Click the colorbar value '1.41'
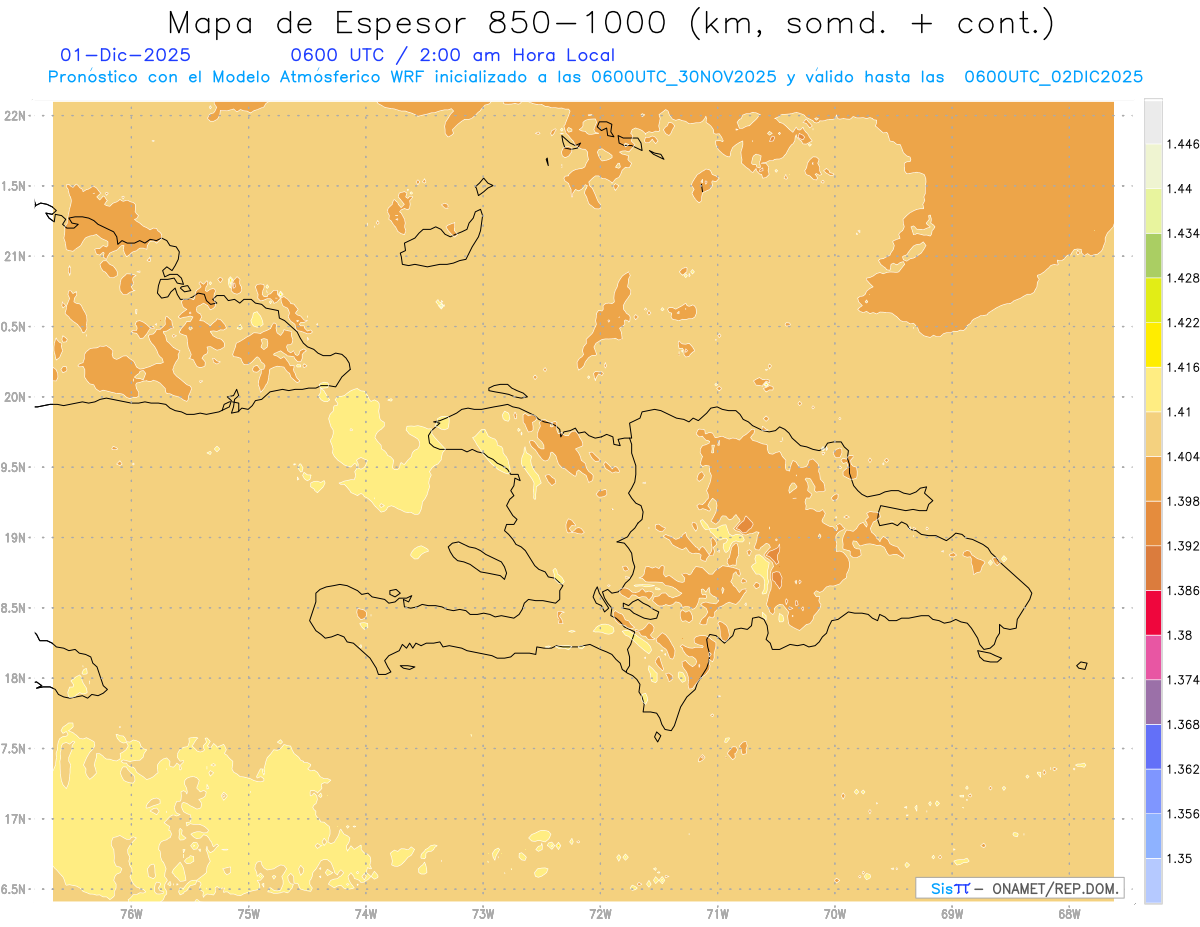Screen dimensions: 1200x927 tap(1180, 412)
